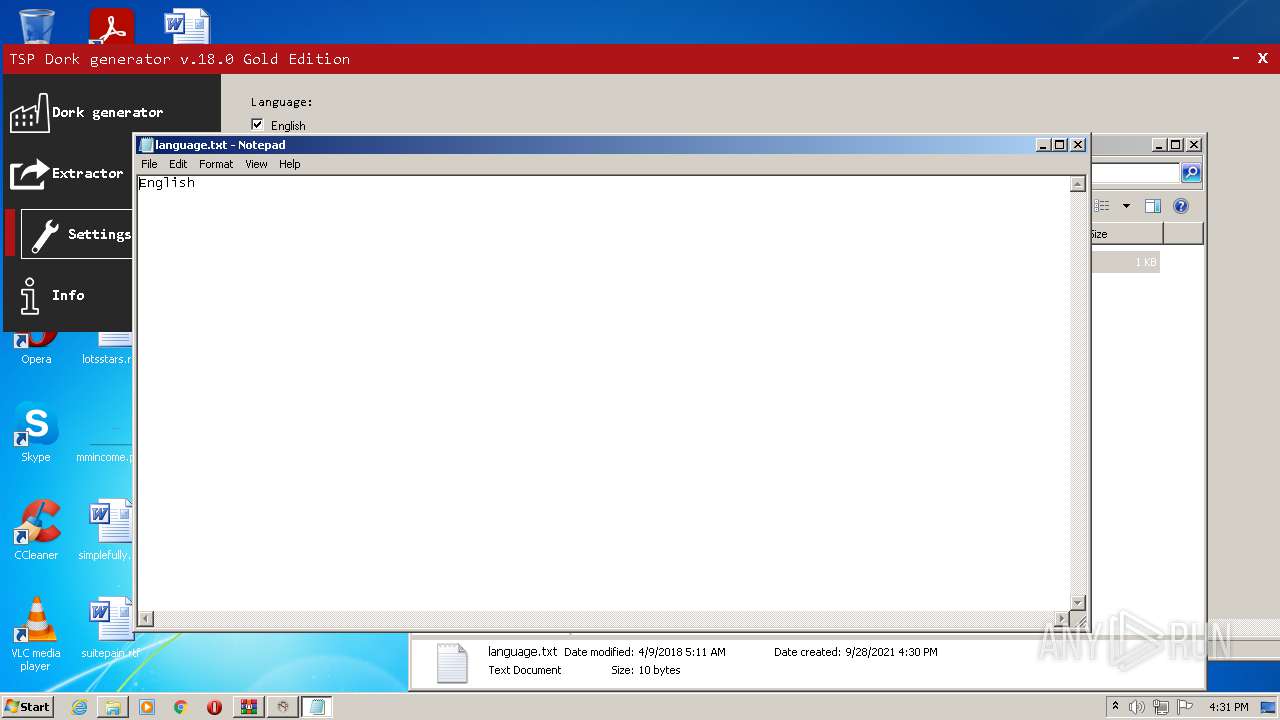Toggle the preview pane icon in Explorer toolbar
Screen dimensions: 1280x720
(x=1152, y=206)
